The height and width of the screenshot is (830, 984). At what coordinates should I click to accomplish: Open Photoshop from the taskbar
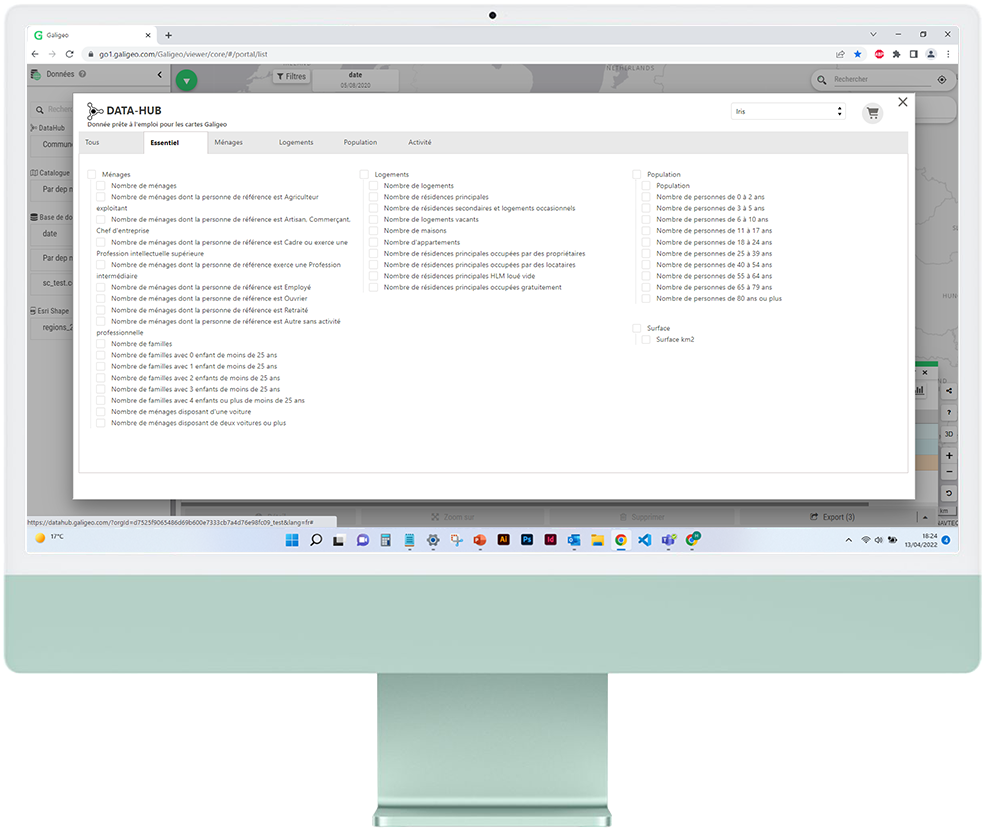pos(527,539)
